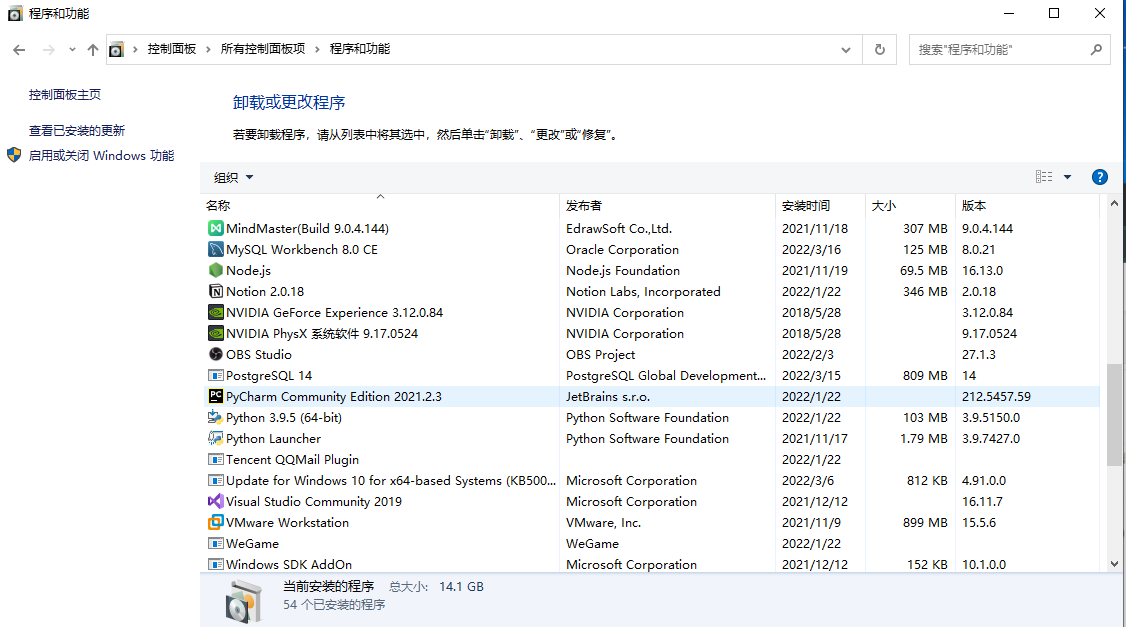
Task: Sort by 大小 column header
Action: coord(910,205)
